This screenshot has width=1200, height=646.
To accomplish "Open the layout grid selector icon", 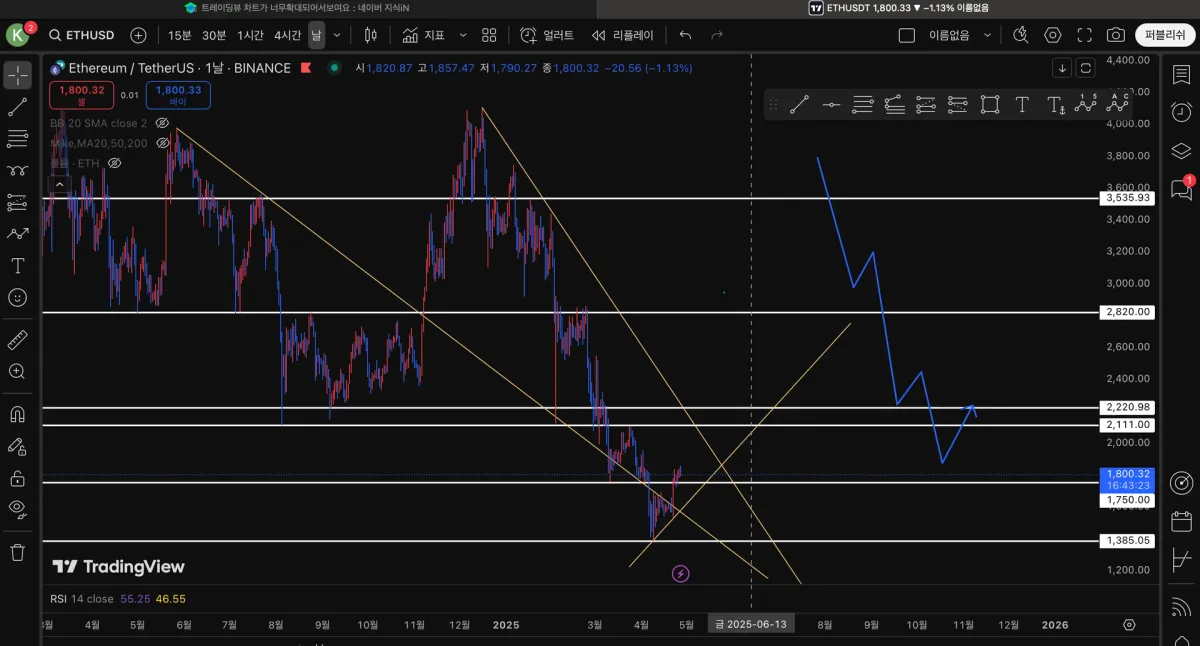I will click(489, 35).
